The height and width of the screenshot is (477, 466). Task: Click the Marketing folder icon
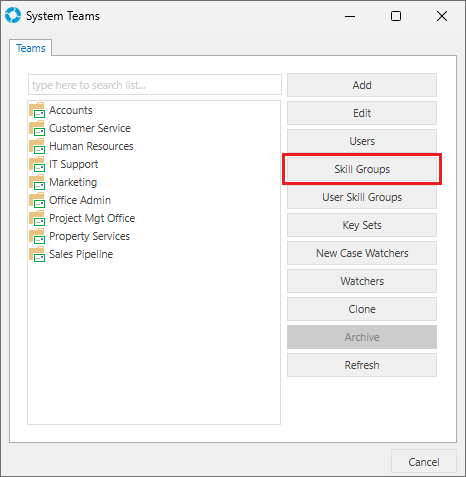coord(37,182)
